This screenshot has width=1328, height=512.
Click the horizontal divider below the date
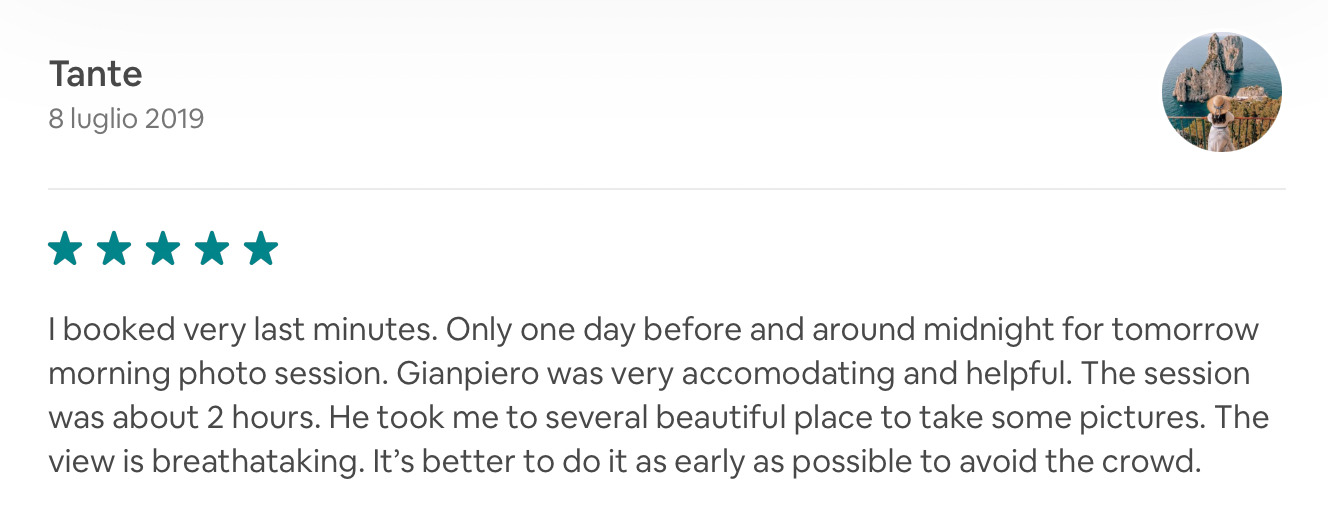666,189
